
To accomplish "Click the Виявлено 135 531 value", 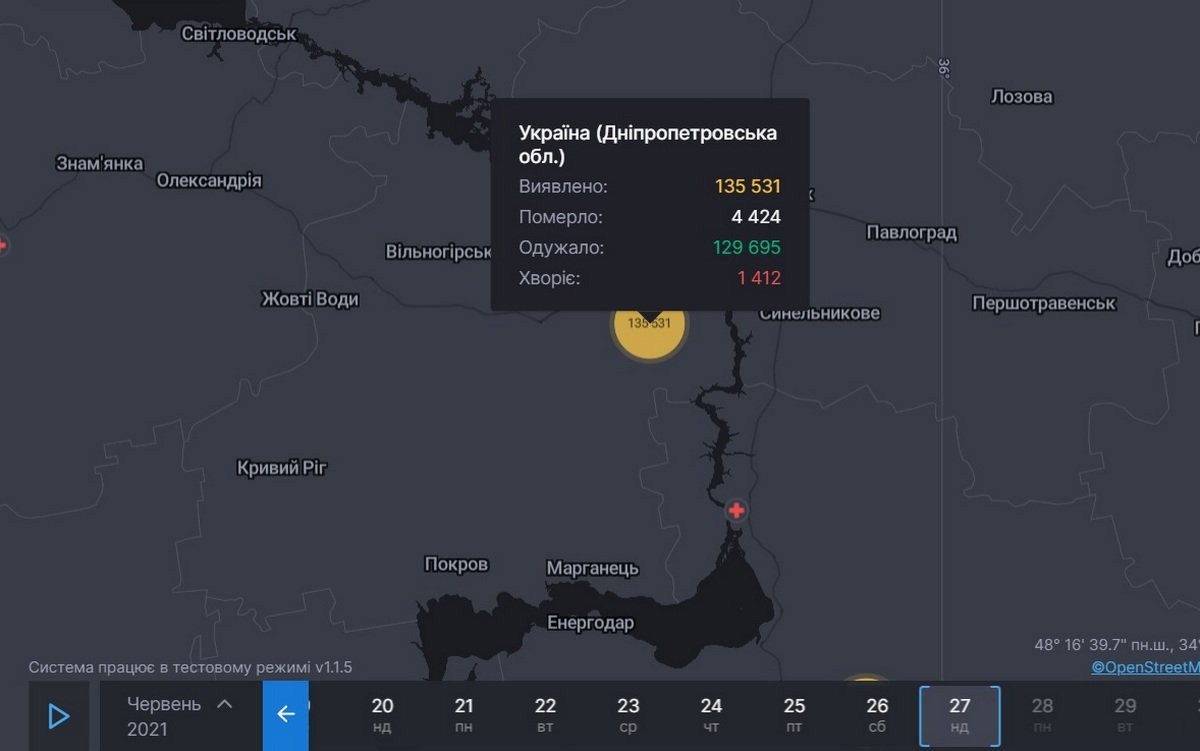I will [x=748, y=187].
